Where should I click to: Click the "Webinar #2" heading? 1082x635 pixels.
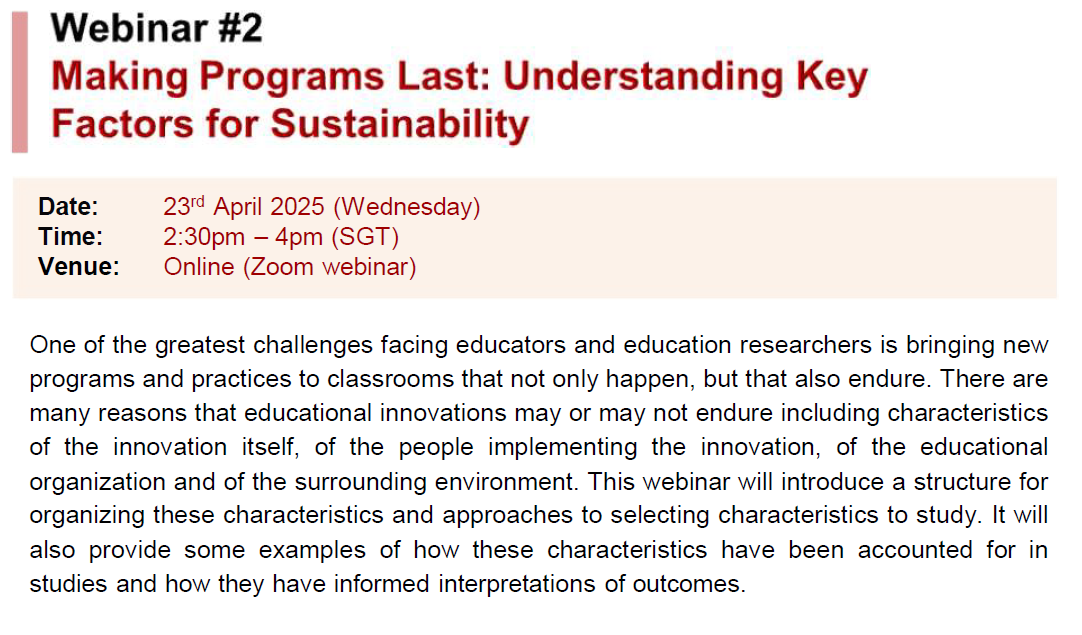158,28
